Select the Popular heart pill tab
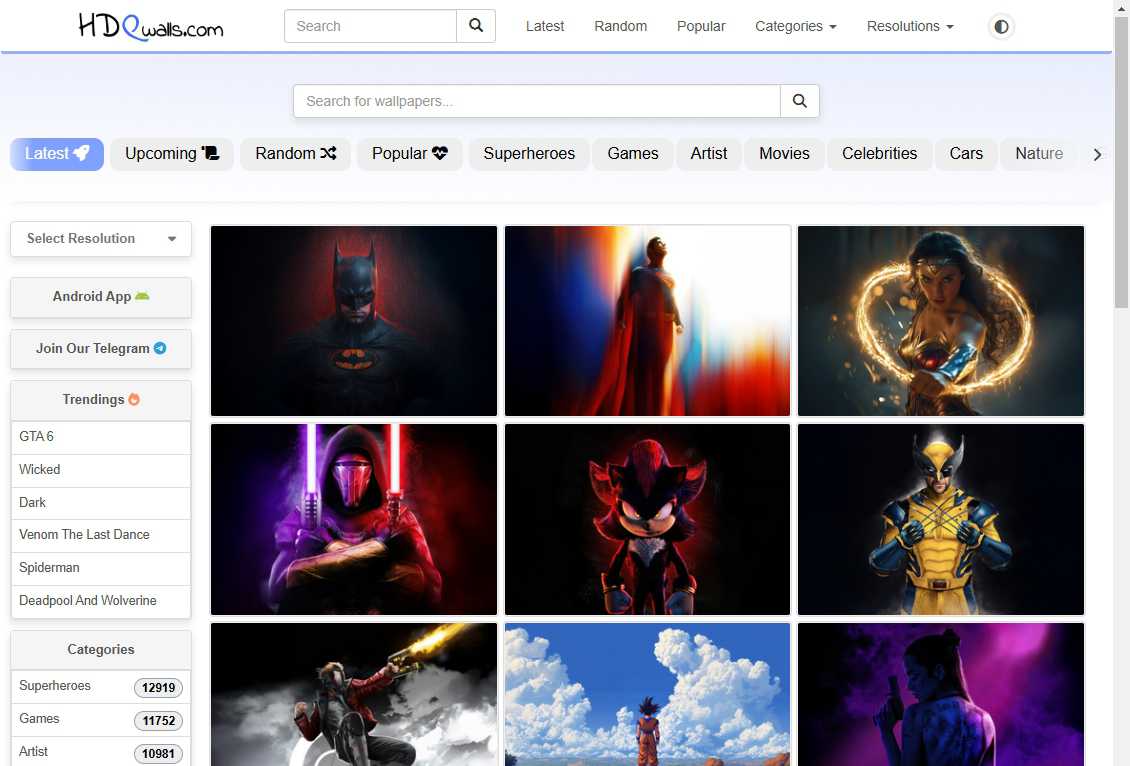The height and width of the screenshot is (766, 1130). [409, 153]
